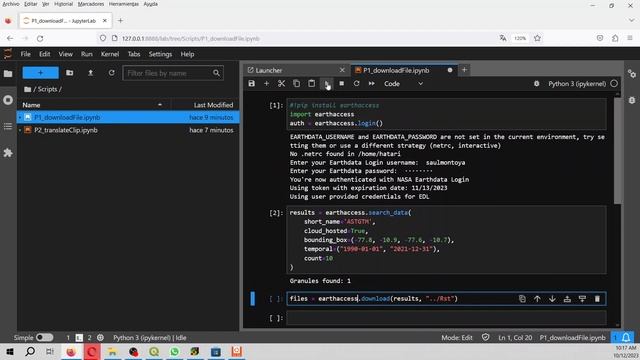Click the blue New Launcher plus button
This screenshot has width=640, height=360.
point(40,73)
